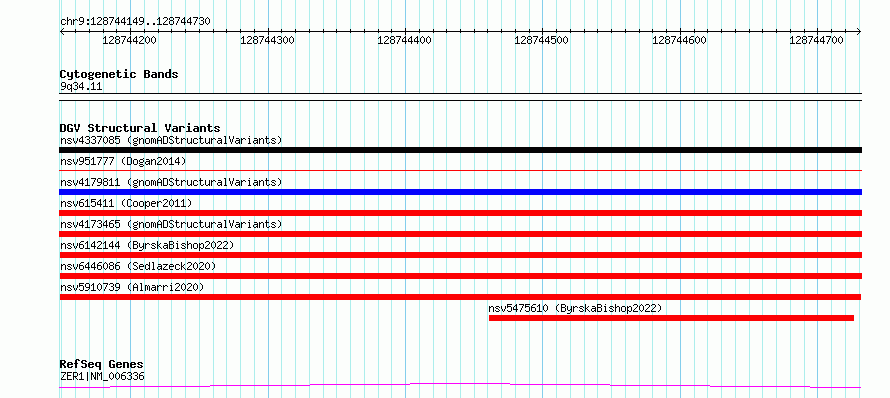Open the nsv615411 (Cooper2011) variant label
Screen dimensions: 890x398
coord(126,203)
